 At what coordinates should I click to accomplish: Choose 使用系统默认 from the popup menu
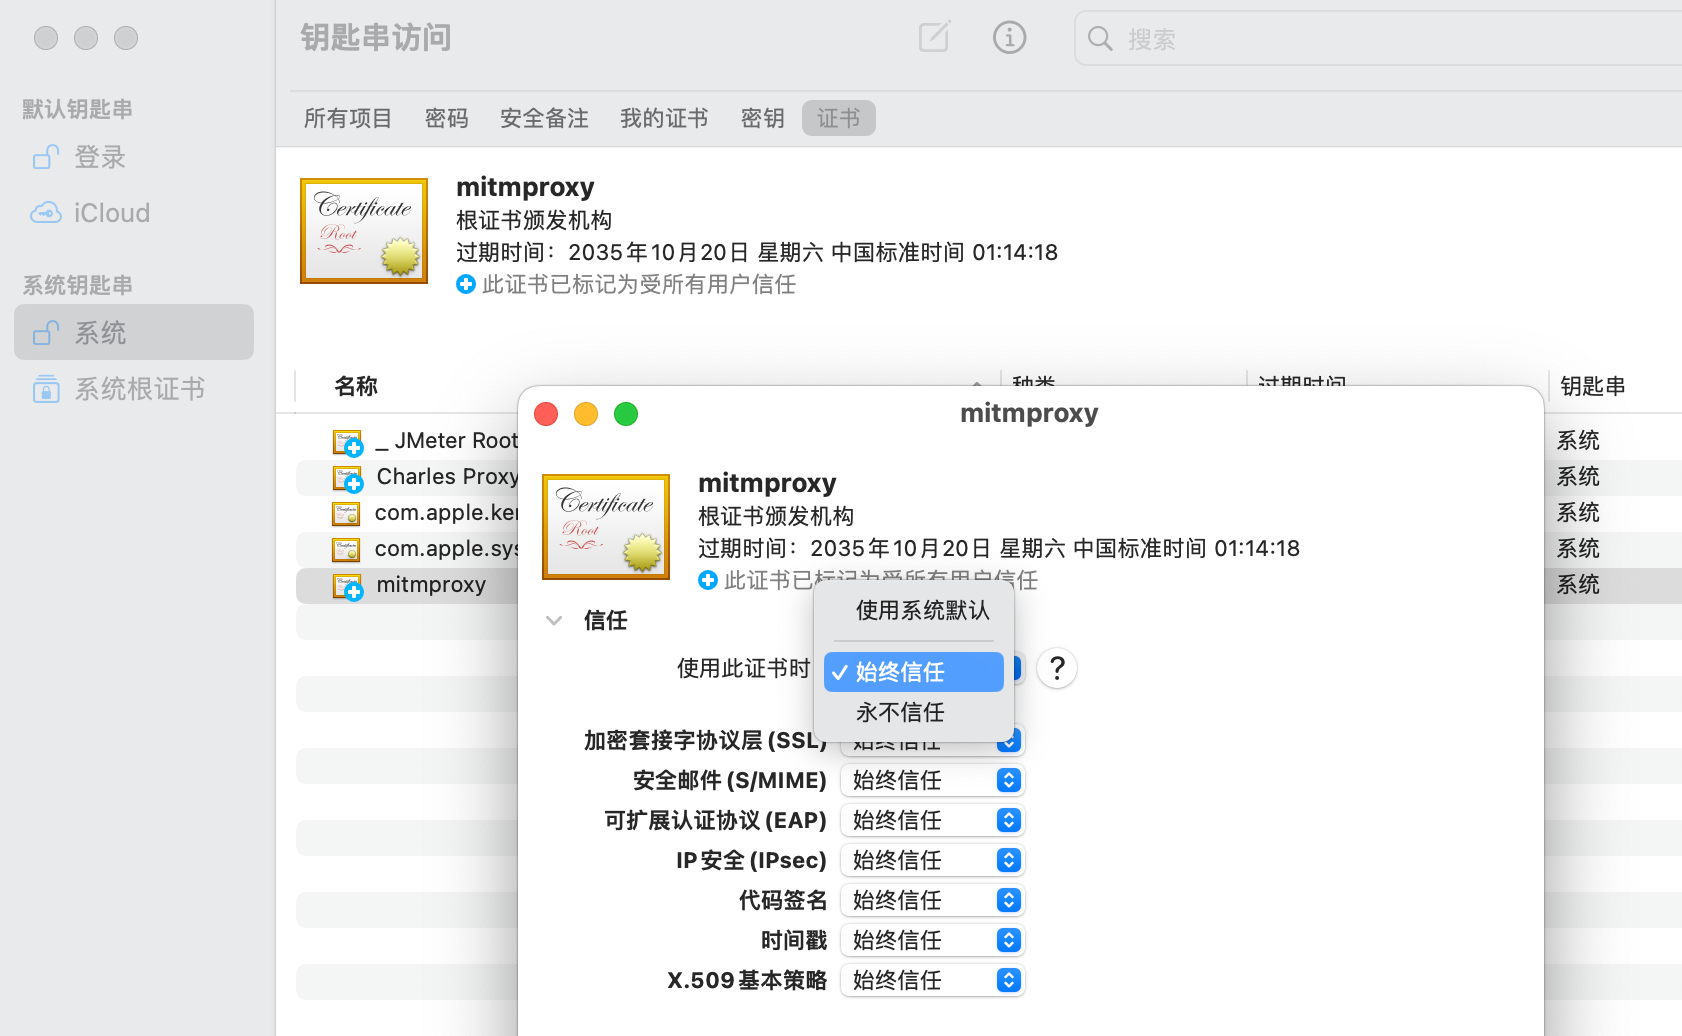tap(922, 611)
